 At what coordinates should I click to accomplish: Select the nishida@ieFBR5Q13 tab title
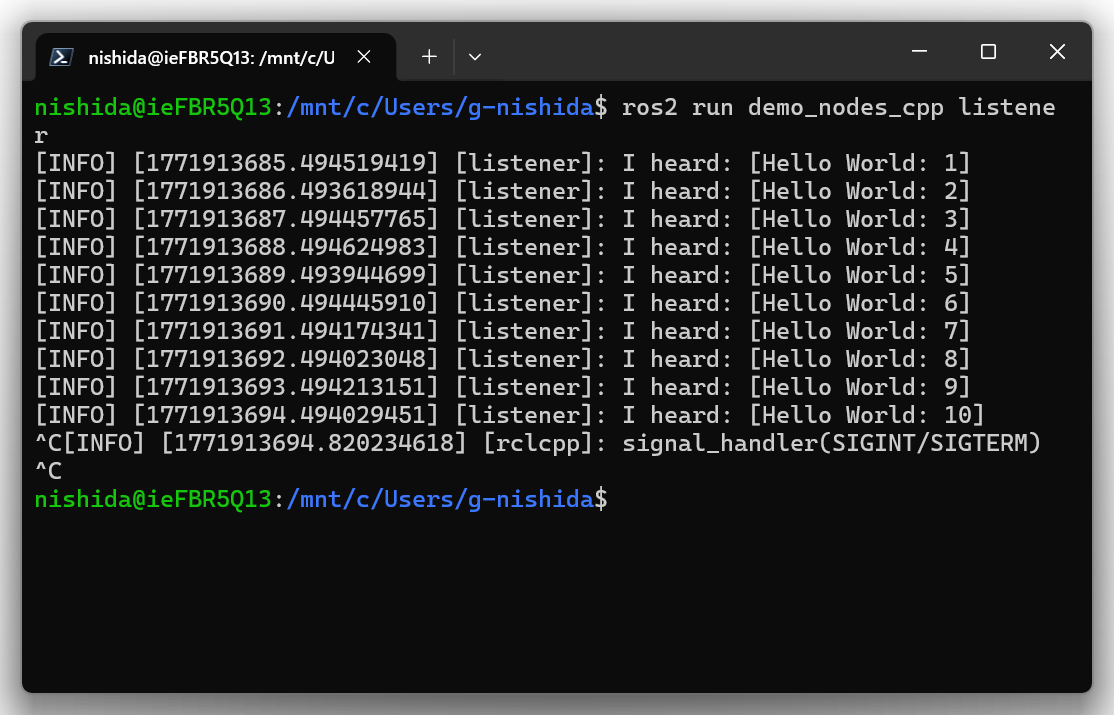point(210,57)
